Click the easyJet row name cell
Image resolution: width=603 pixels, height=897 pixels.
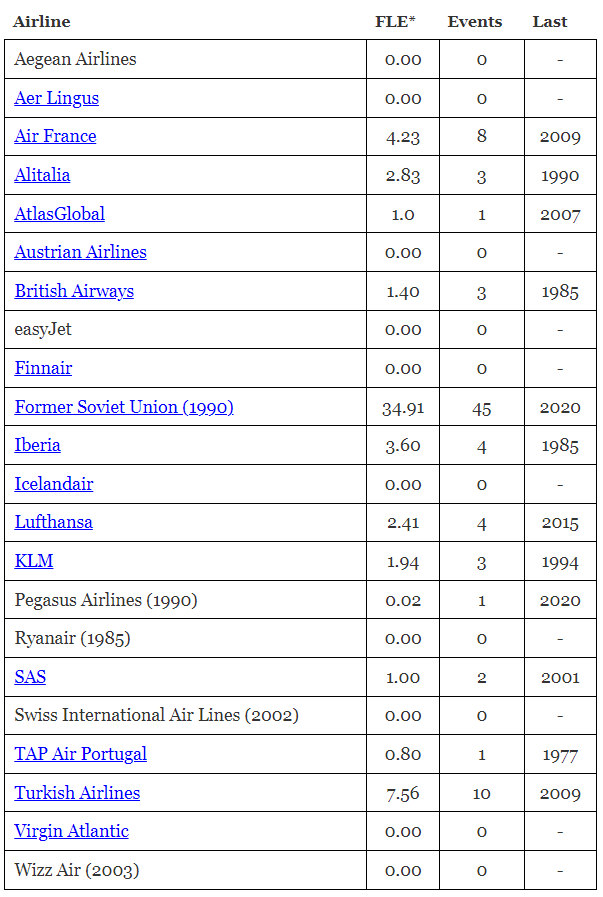(43, 329)
